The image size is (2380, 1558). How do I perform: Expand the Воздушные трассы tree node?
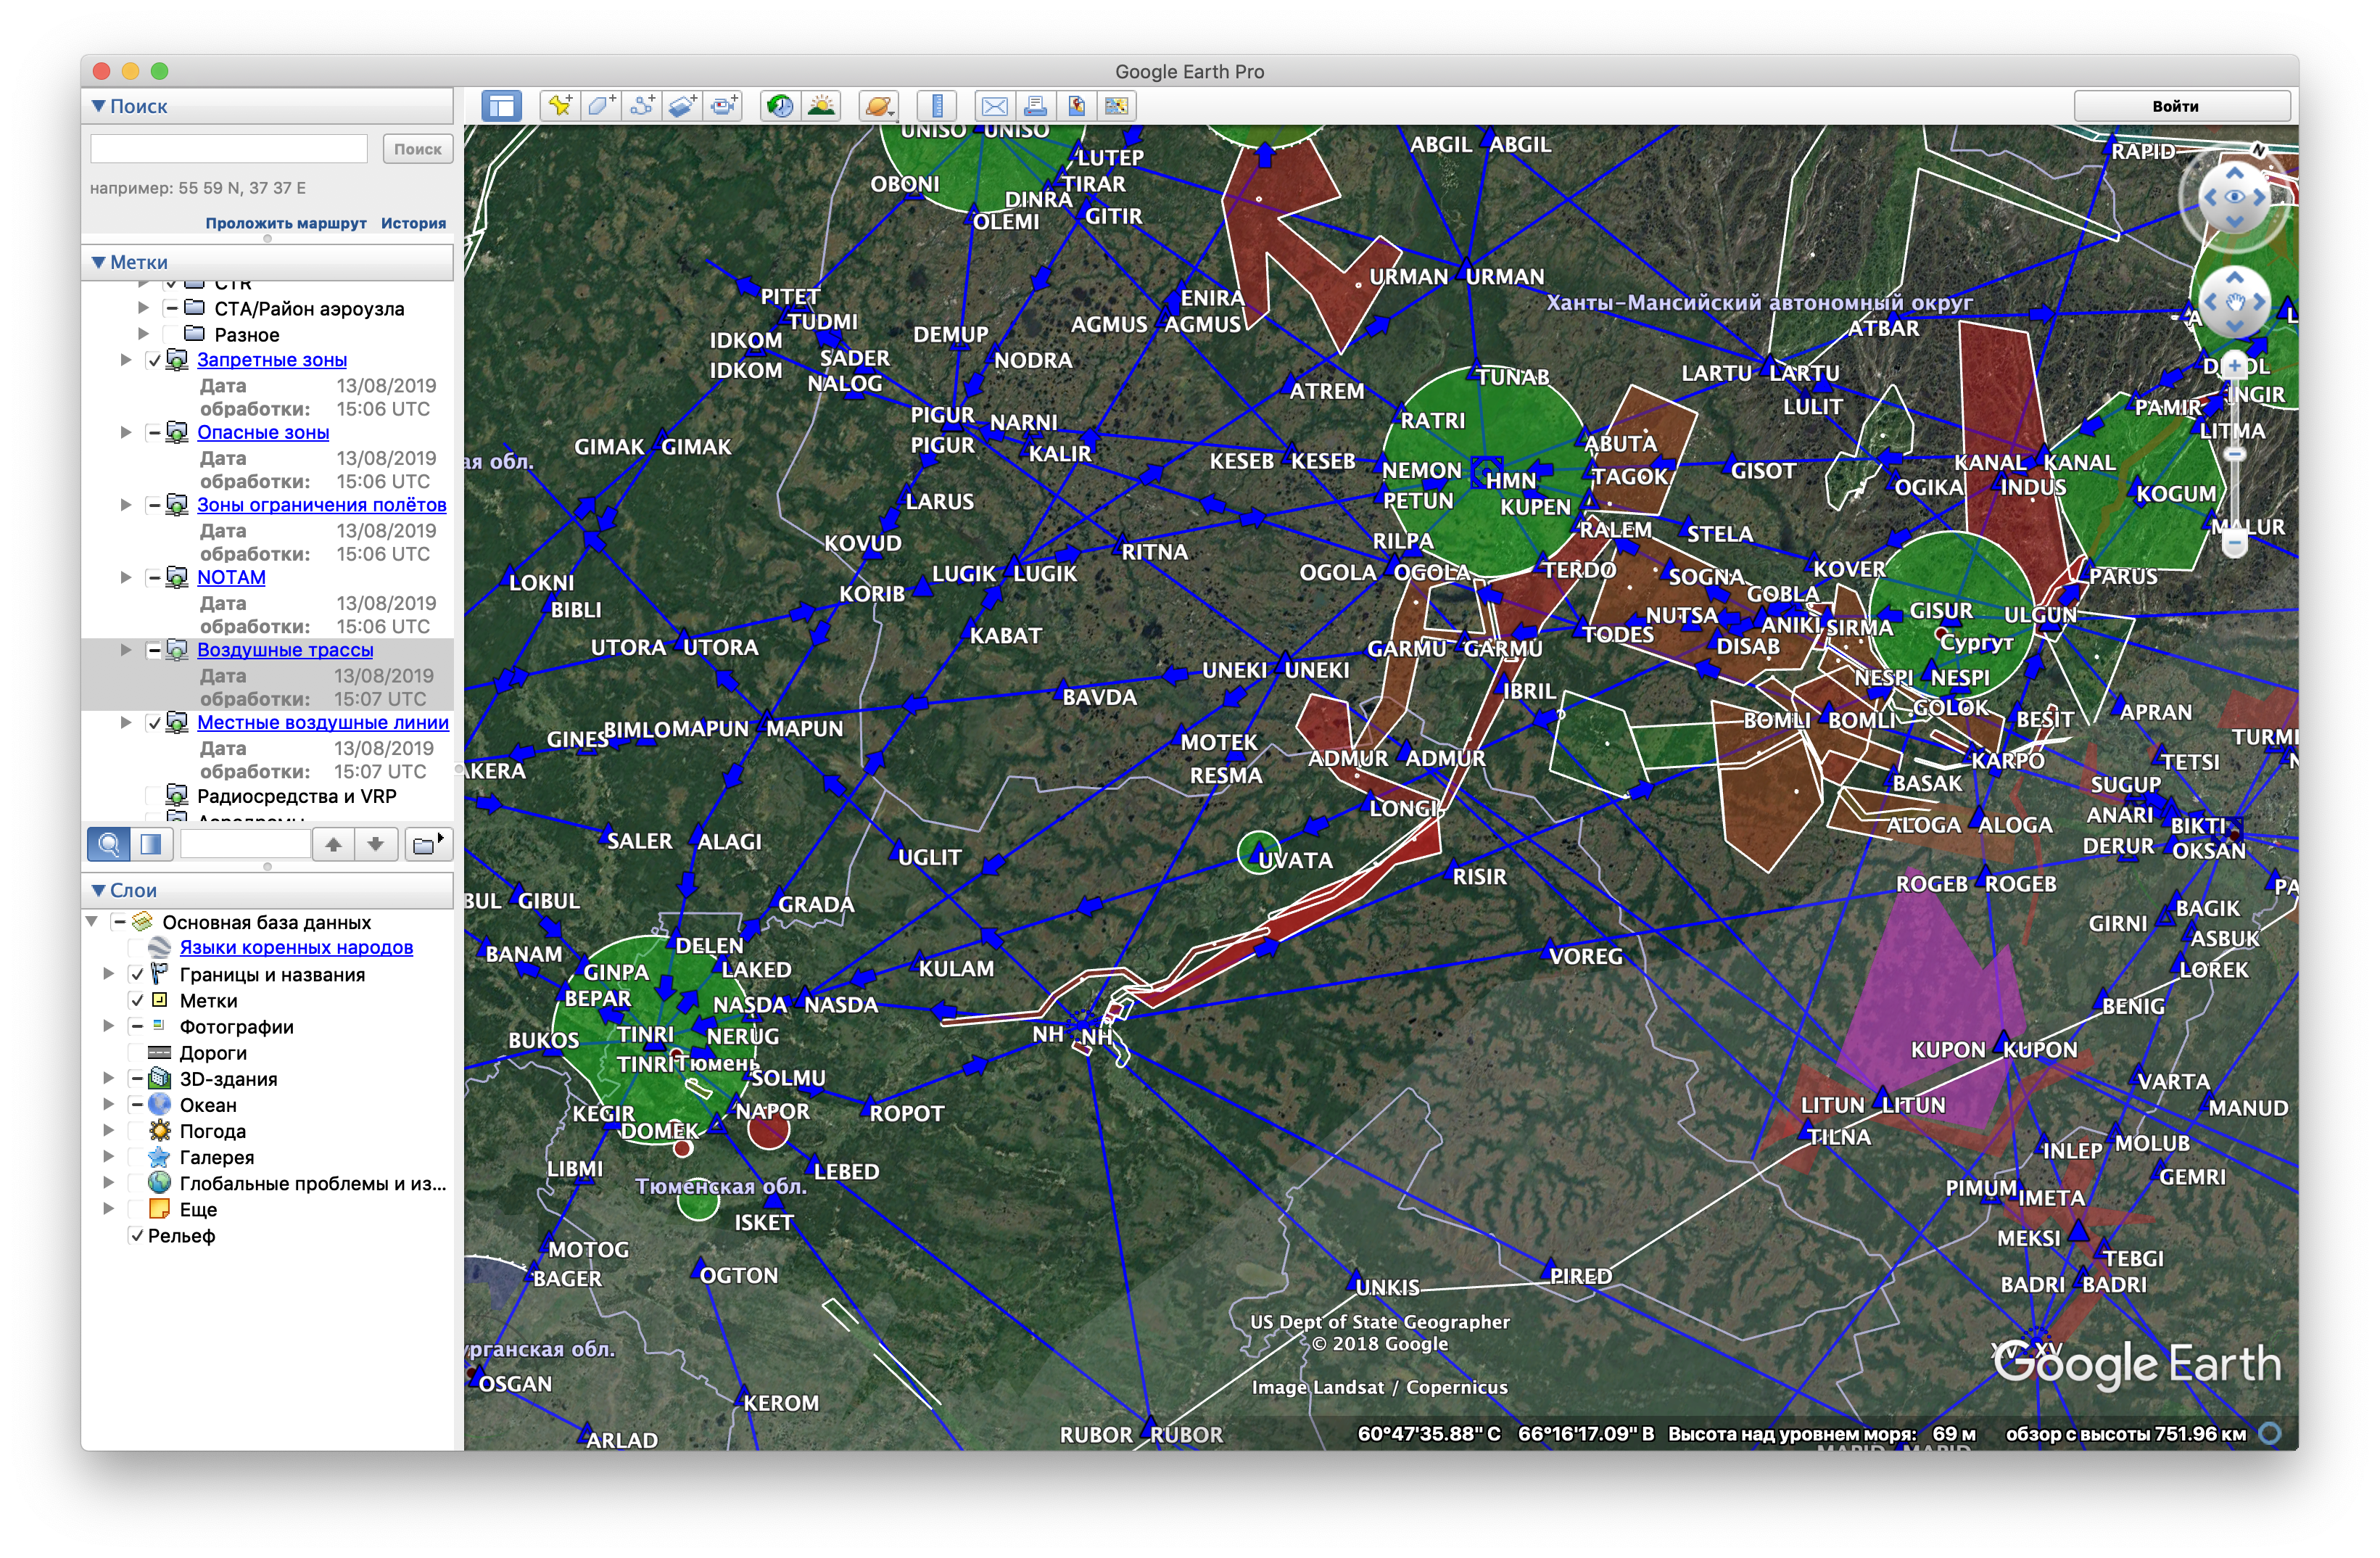(126, 650)
